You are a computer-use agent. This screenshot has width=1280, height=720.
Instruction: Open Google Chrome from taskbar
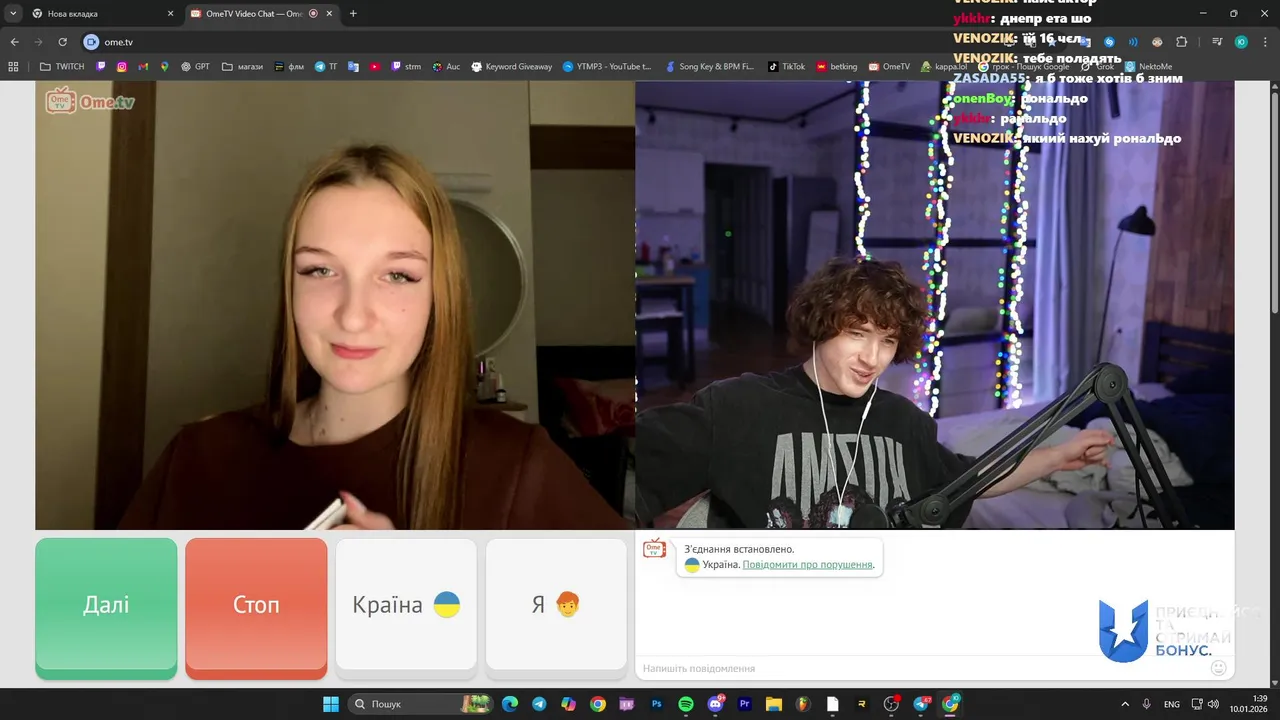pos(598,704)
